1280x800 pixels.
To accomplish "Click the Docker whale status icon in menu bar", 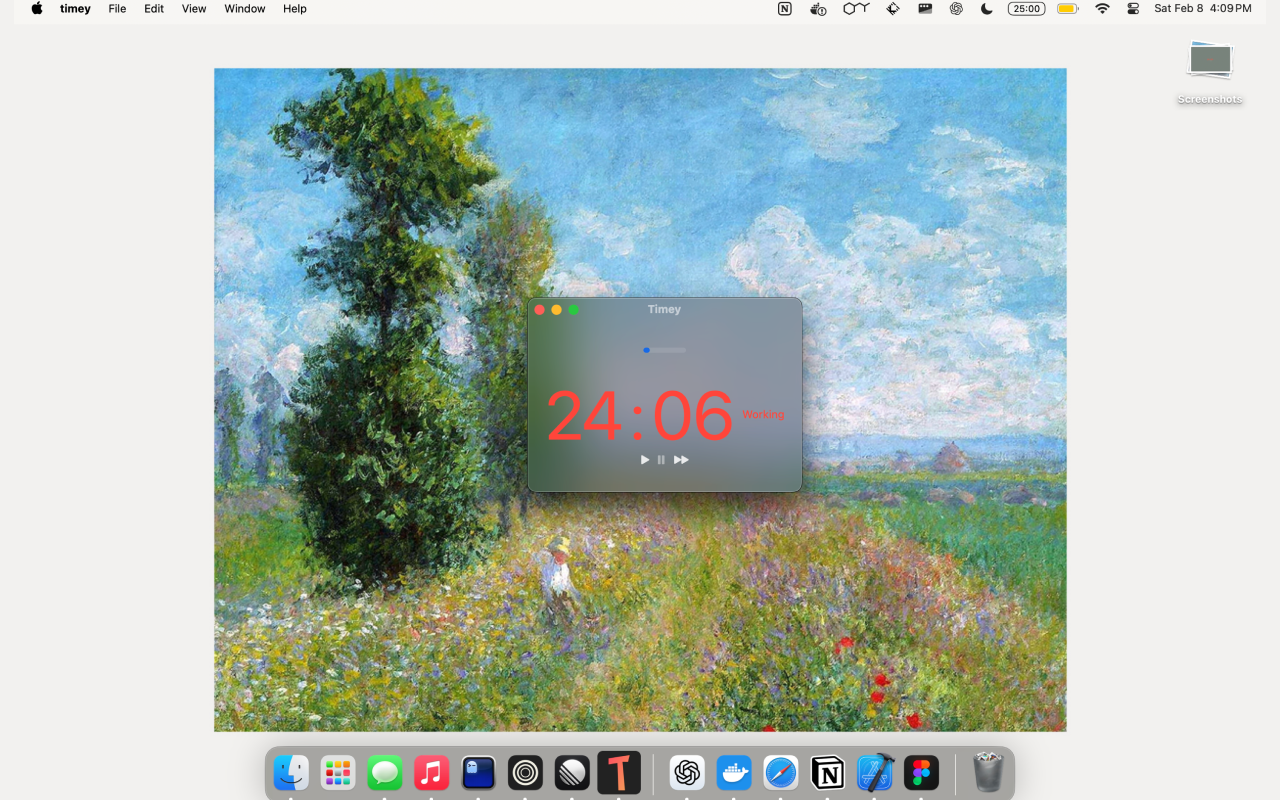I will [818, 9].
